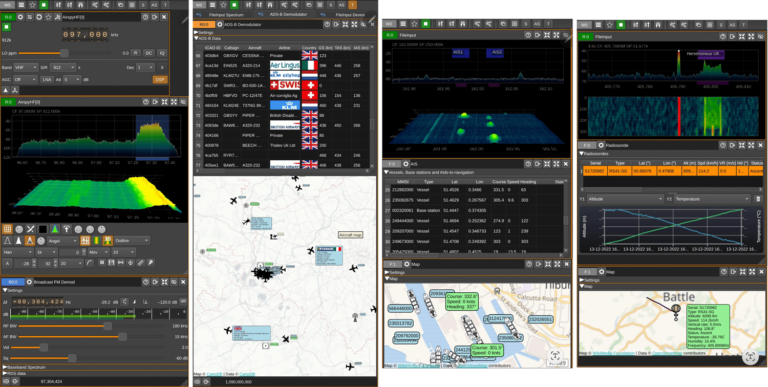Image resolution: width=768 pixels, height=387 pixels.
Task: Toggle the LNA button
Action: pos(47,79)
